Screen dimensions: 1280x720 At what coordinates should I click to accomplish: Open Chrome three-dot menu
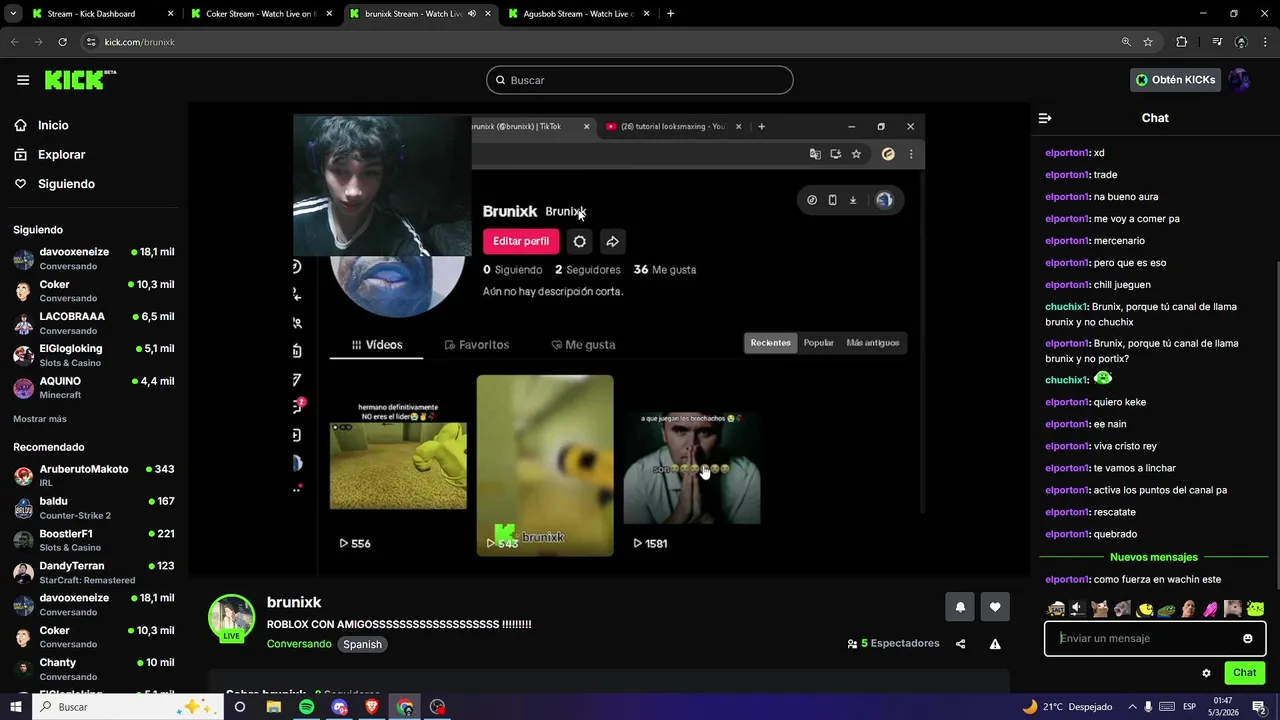pyautogui.click(x=1263, y=42)
